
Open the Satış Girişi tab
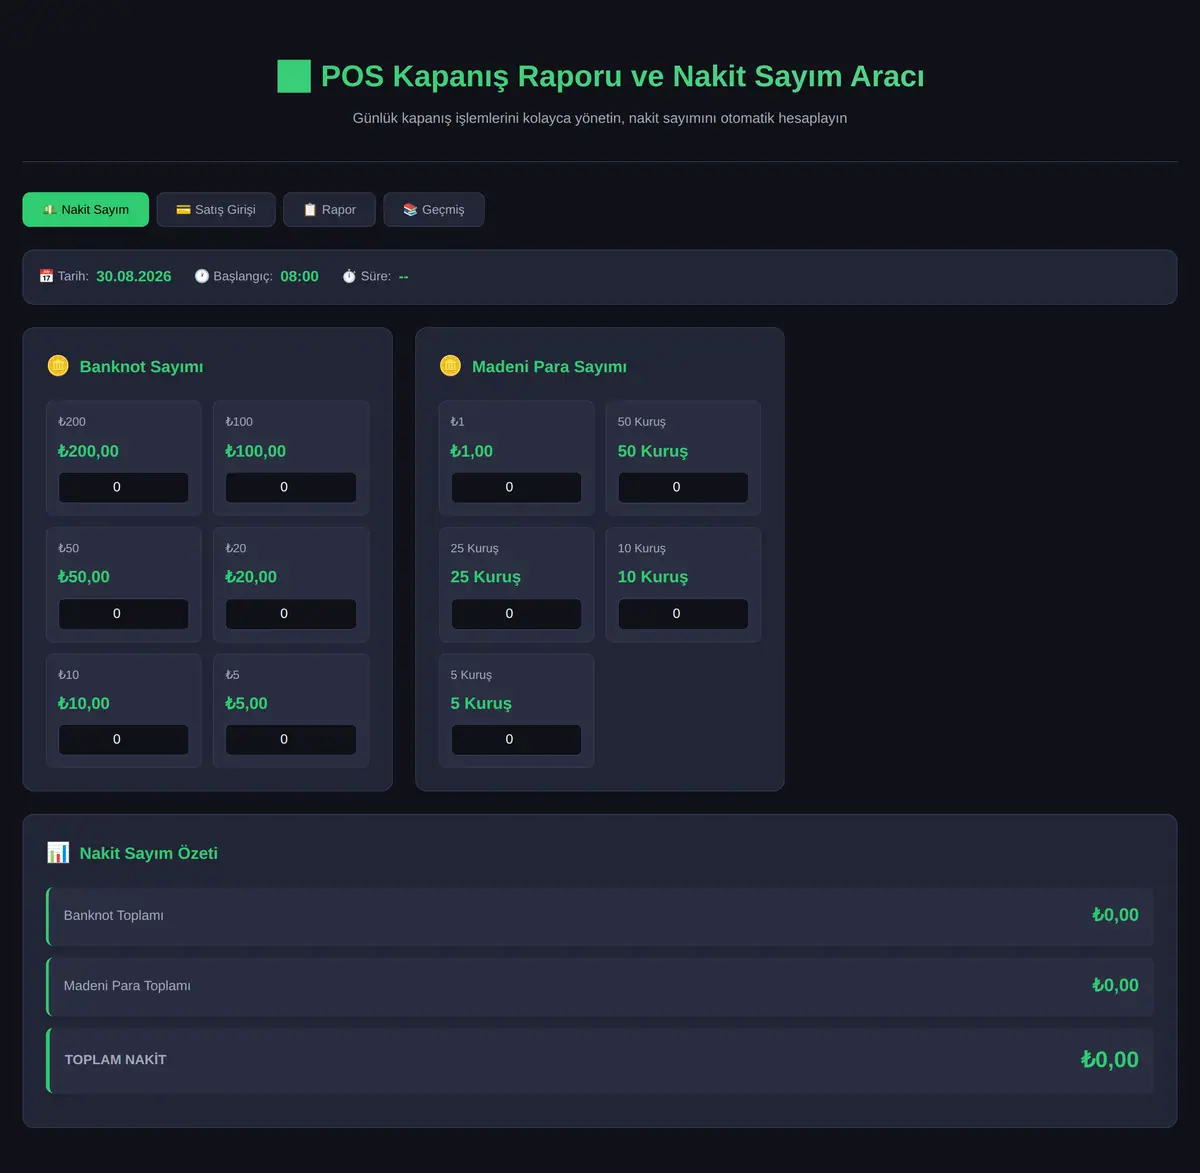[216, 210]
